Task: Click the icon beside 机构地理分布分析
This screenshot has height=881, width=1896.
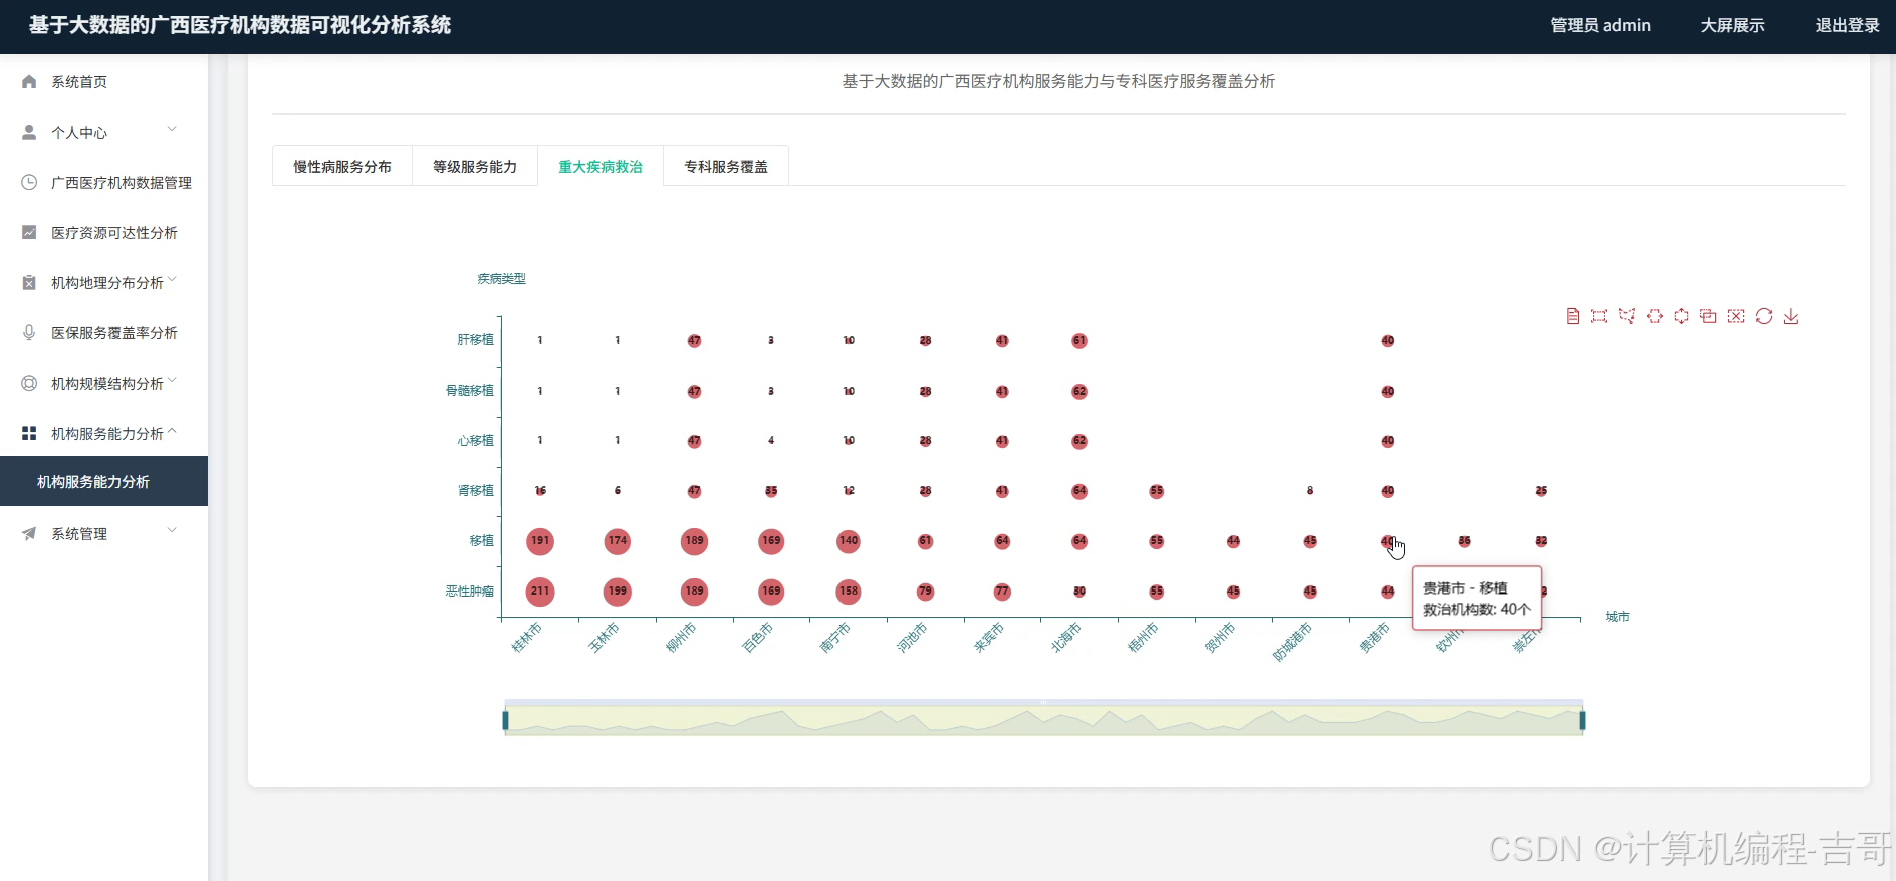Action: (x=29, y=283)
